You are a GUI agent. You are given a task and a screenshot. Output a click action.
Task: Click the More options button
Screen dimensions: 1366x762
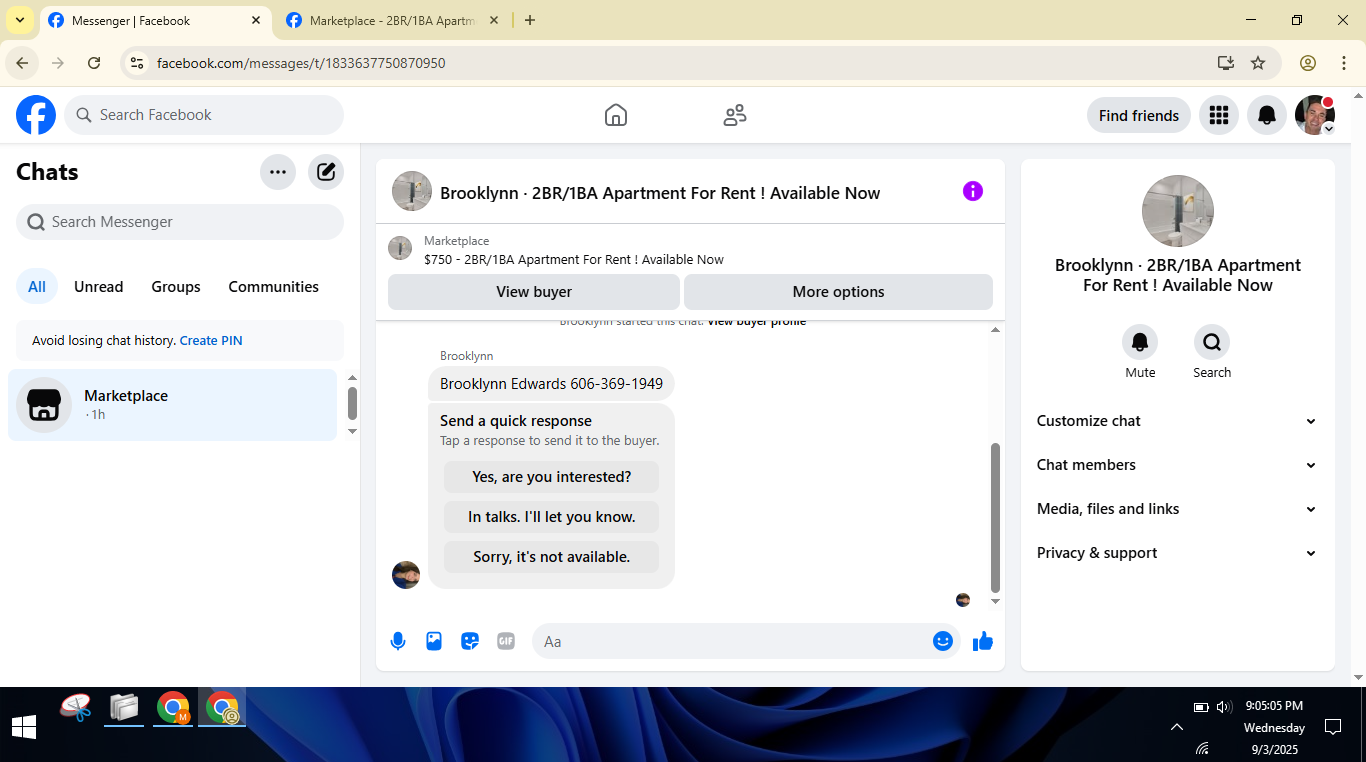tap(839, 292)
